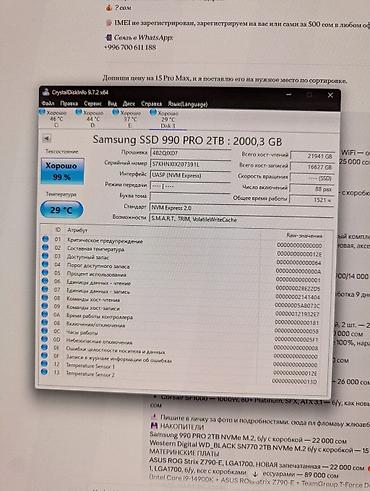
Task: Click the previous-disk arrow button
Action: click(x=47, y=138)
